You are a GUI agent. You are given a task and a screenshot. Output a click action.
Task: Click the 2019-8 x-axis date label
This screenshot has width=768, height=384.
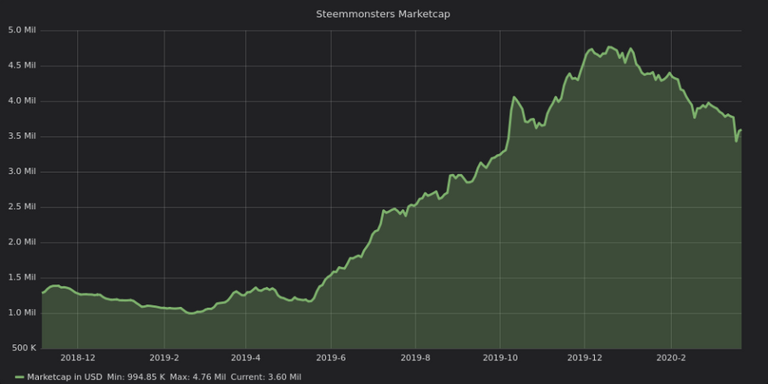[415, 358]
